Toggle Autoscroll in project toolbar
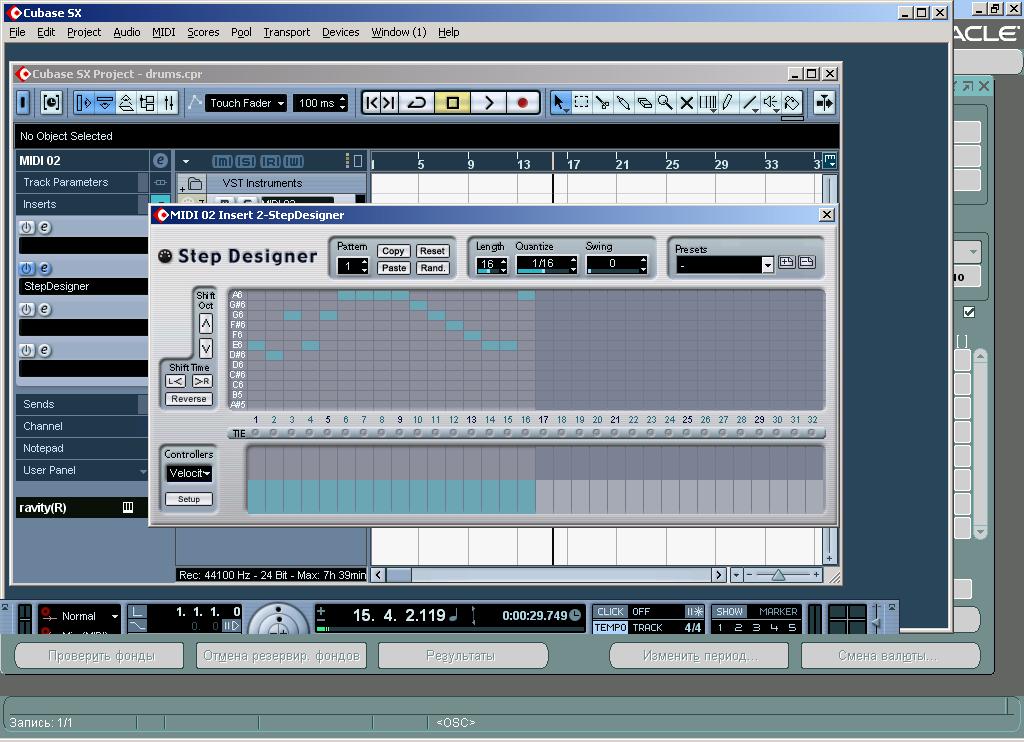 coord(824,103)
